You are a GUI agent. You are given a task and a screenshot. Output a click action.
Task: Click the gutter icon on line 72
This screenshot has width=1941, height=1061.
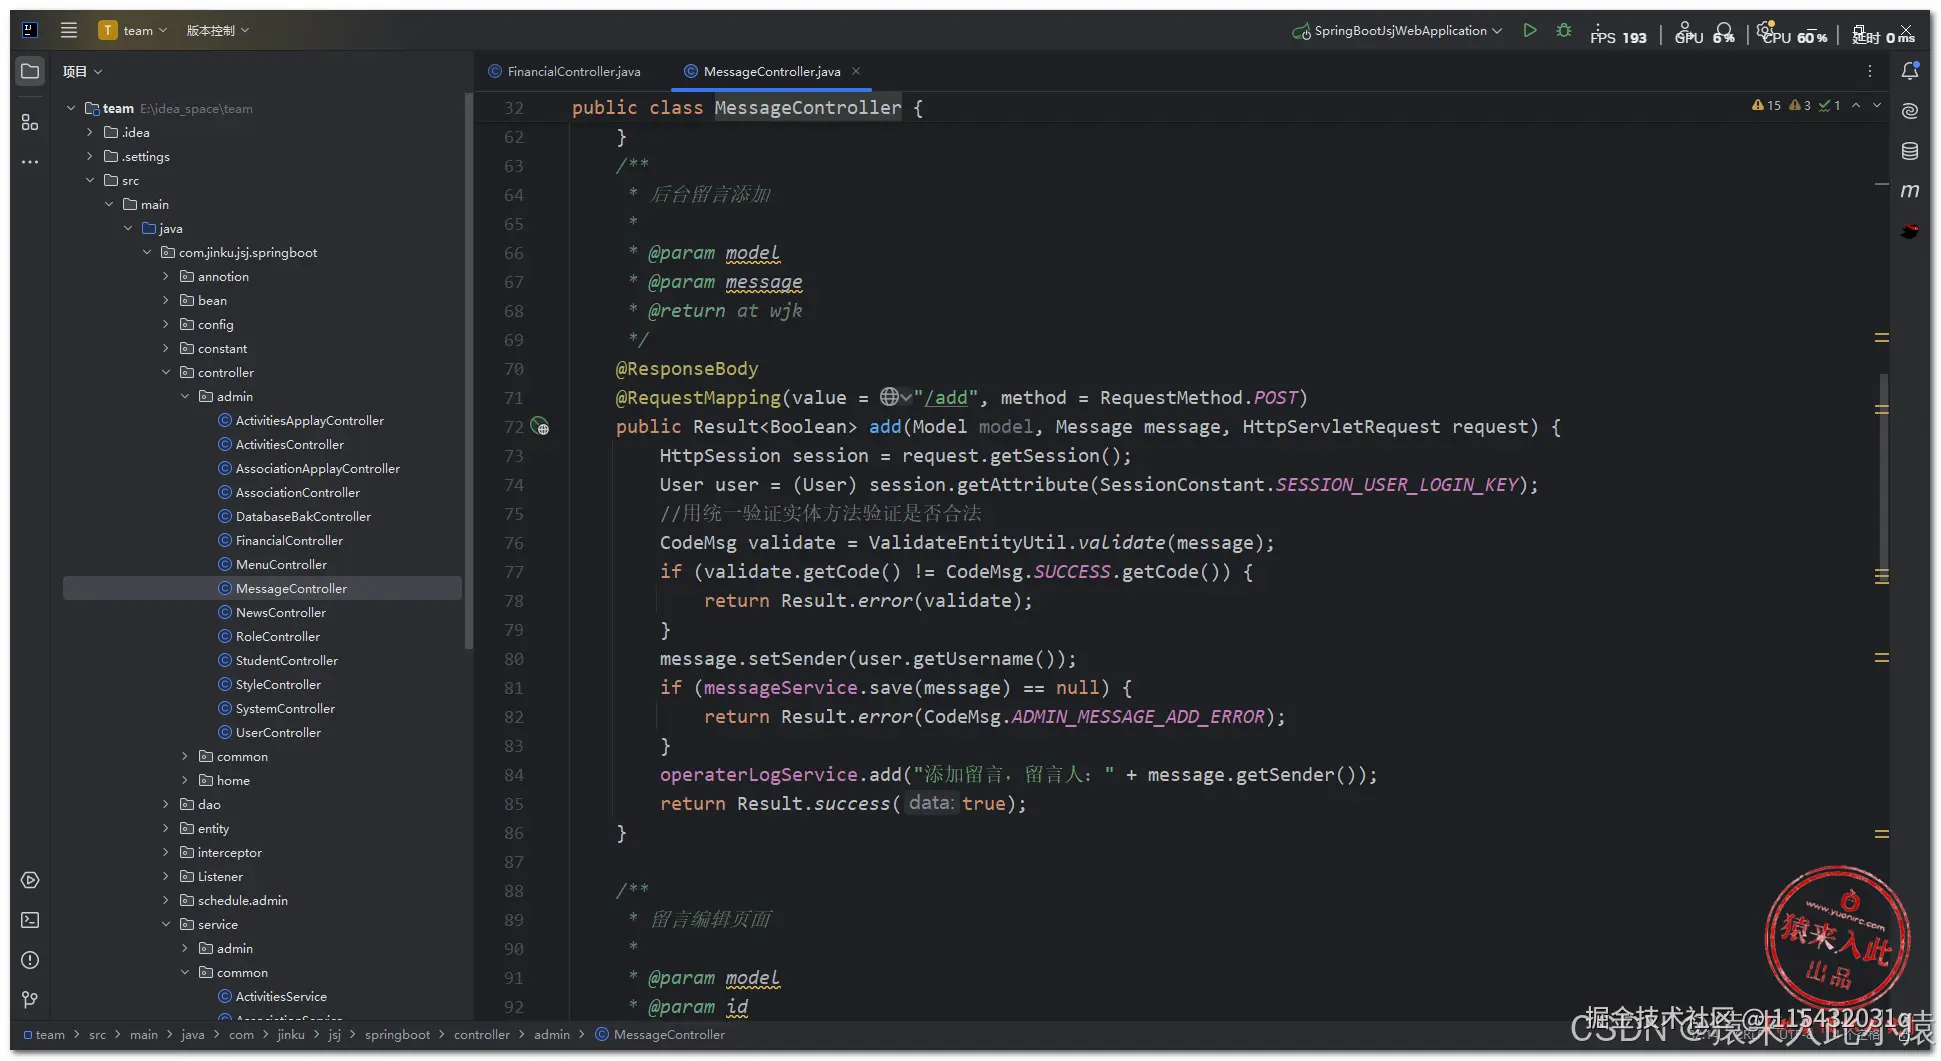[540, 427]
